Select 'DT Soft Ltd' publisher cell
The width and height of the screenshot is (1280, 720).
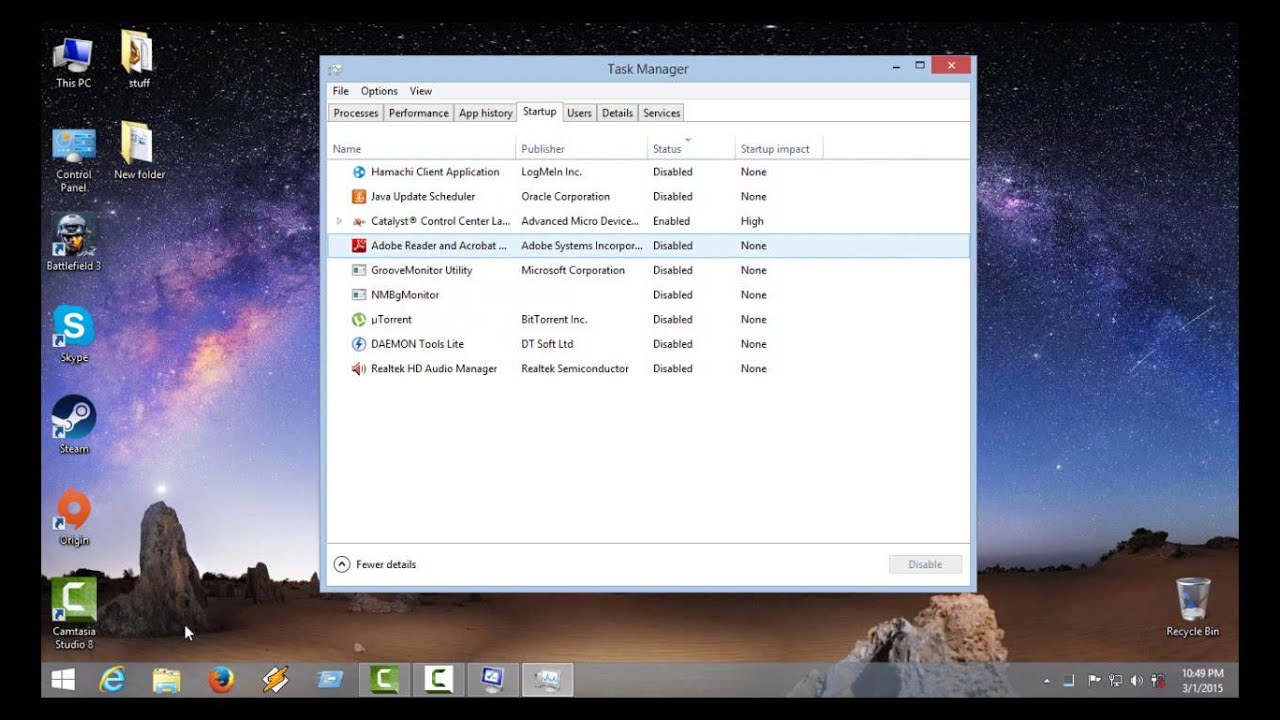point(547,344)
